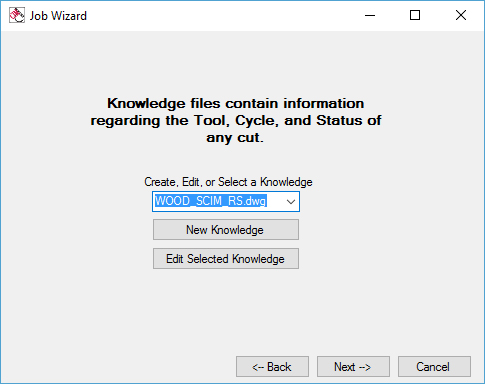485x384 pixels.
Task: Create a New Knowledge file
Action: pos(226,230)
